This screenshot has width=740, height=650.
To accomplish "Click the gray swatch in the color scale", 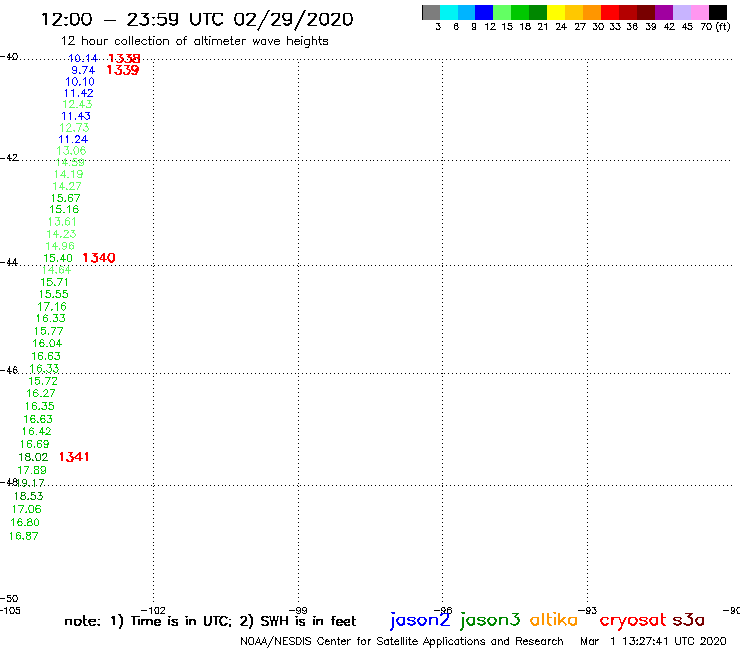I will pyautogui.click(x=431, y=12).
